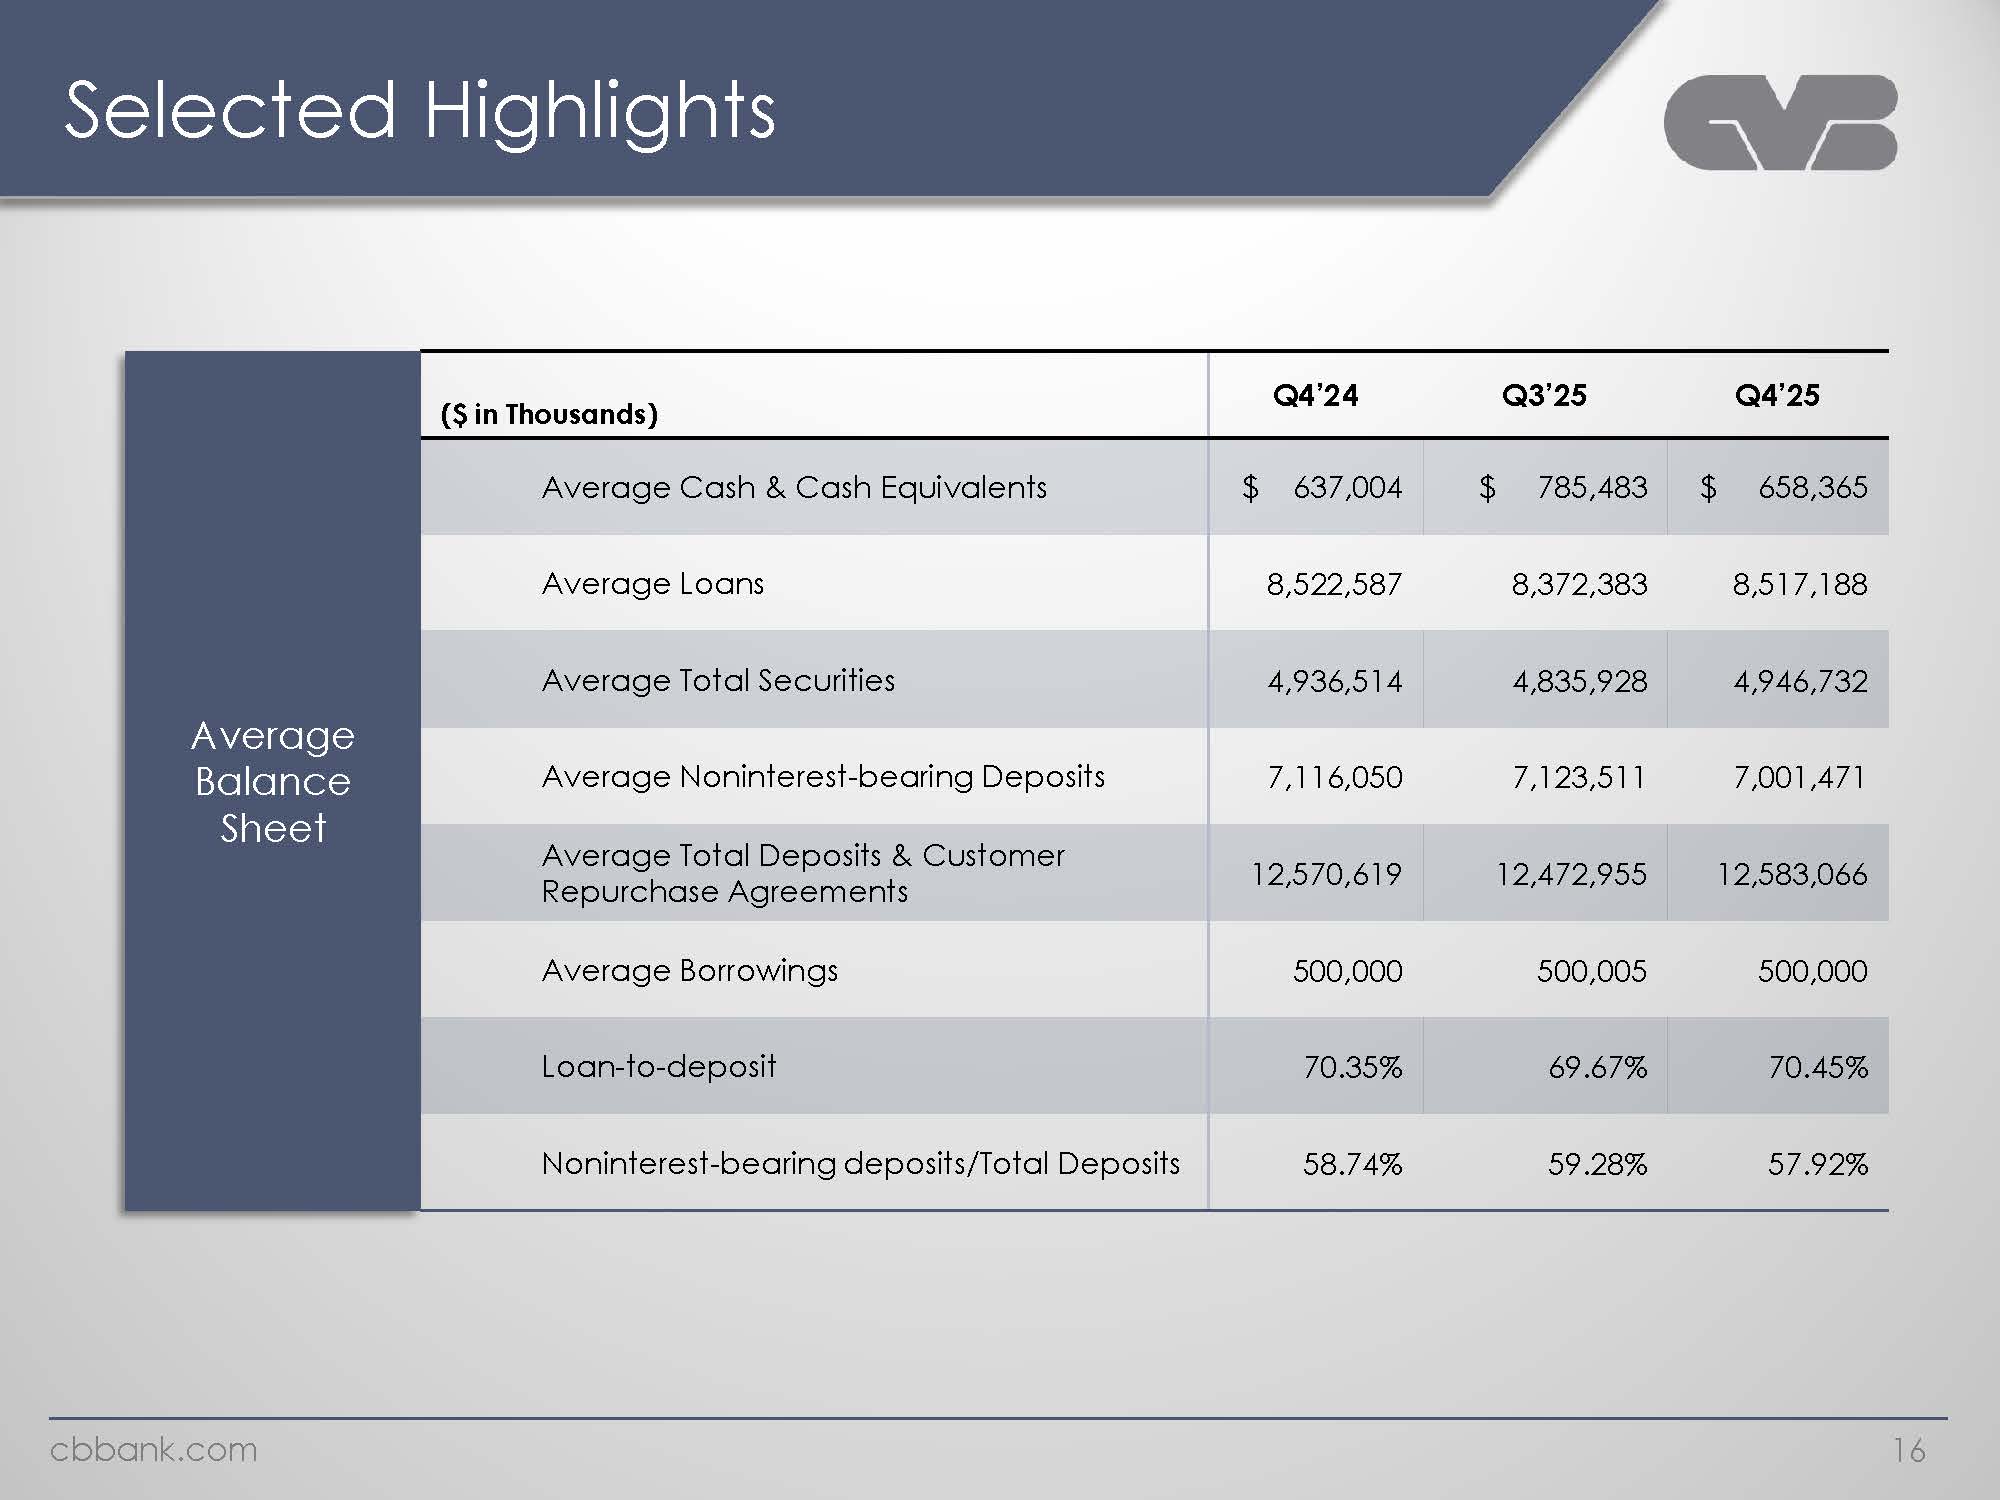Click the 12,583,066 total deposits value

(1791, 874)
